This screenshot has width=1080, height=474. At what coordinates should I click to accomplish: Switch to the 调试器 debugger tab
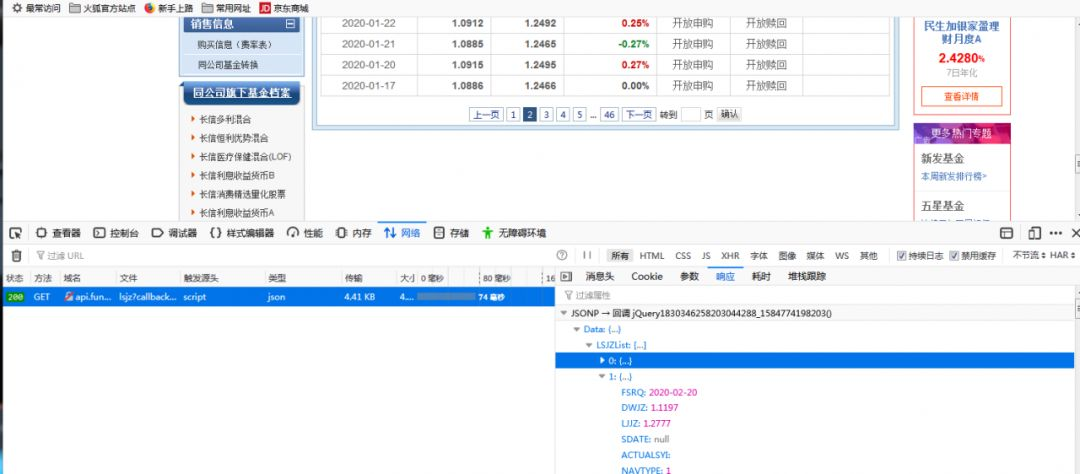[x=174, y=233]
